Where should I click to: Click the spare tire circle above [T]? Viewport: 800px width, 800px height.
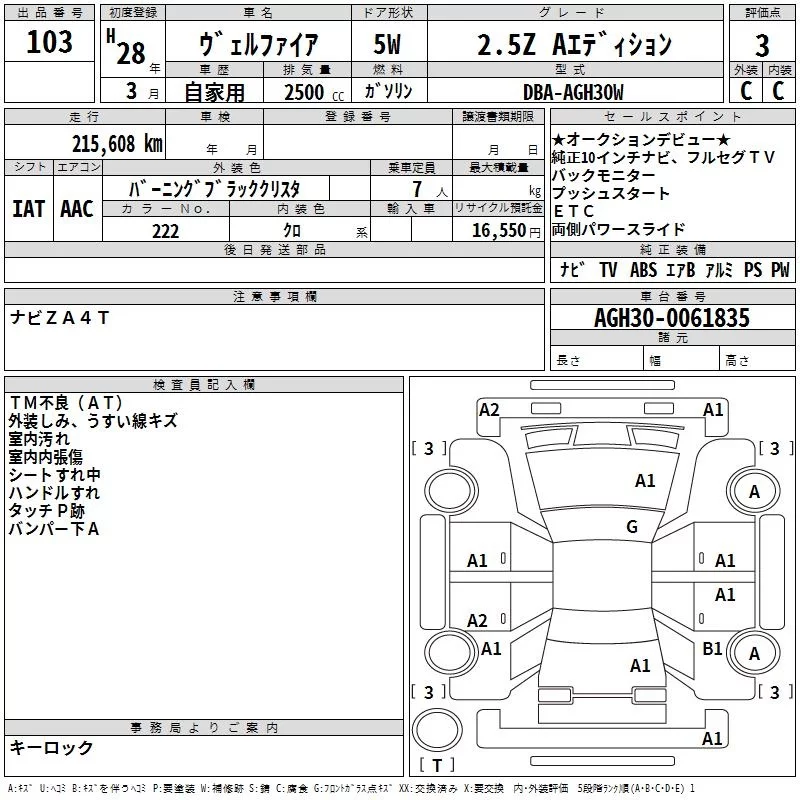click(x=436, y=728)
